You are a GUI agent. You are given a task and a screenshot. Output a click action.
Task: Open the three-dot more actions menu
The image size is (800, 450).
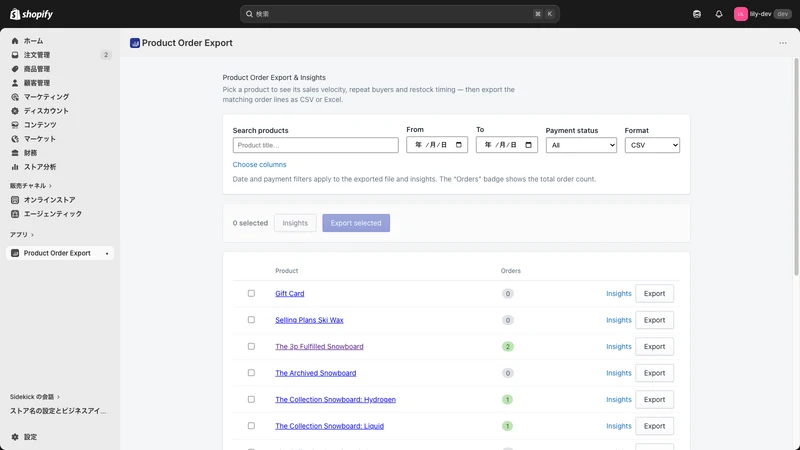783,43
